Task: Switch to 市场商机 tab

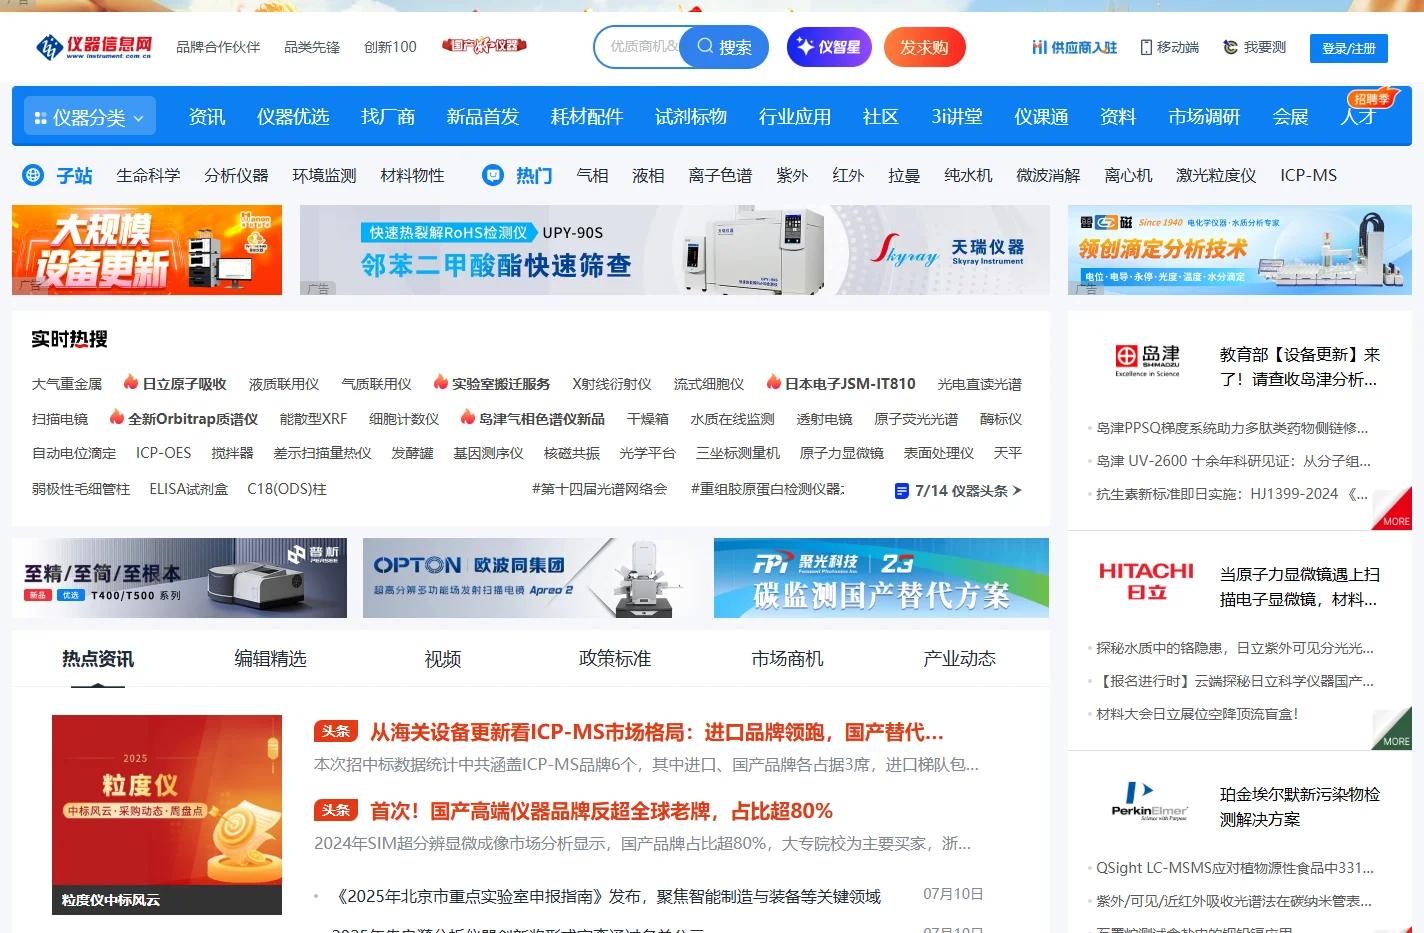Action: tap(787, 659)
